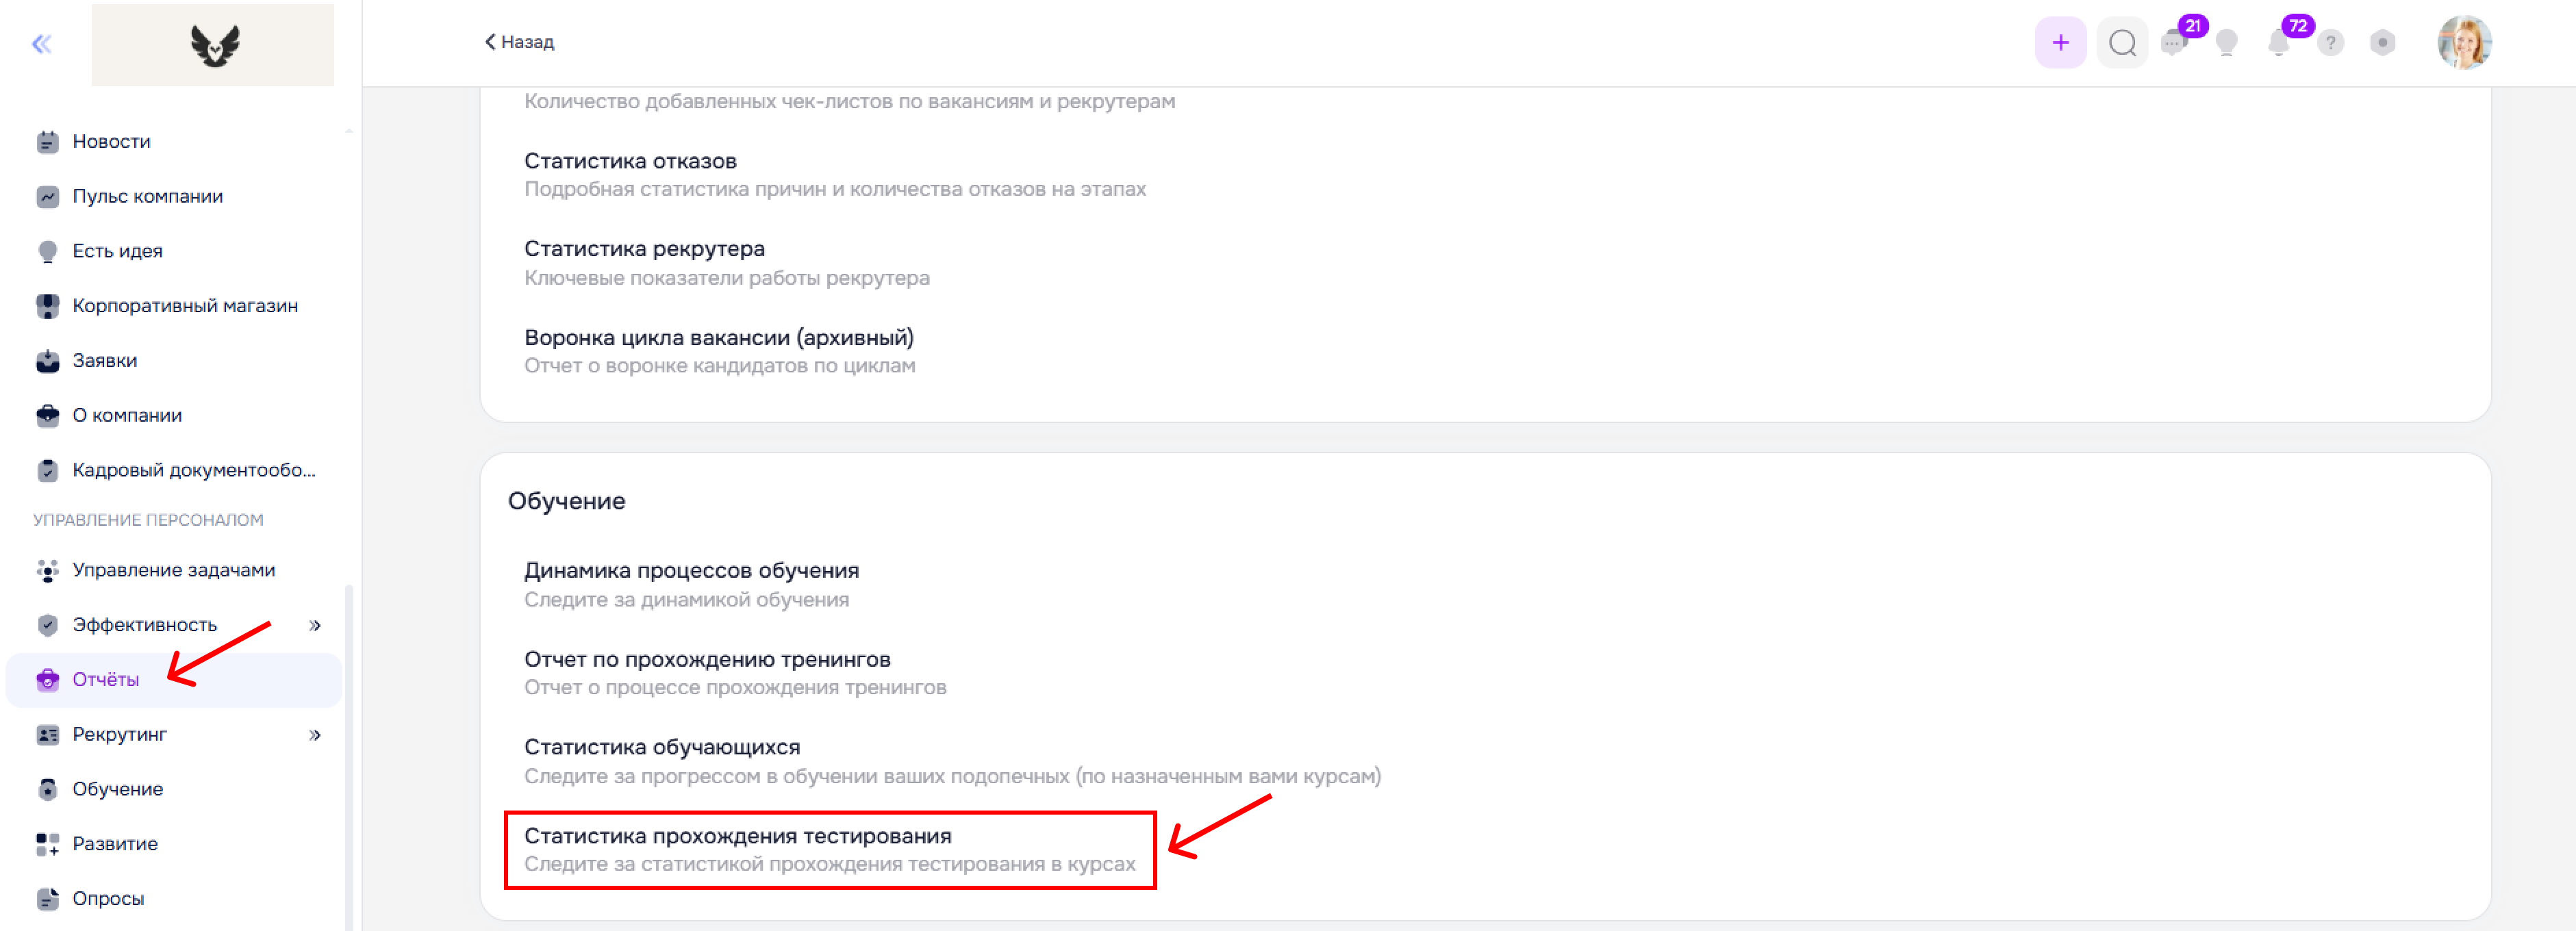
Task: Open the hexagon settings icon in header
Action: (x=2382, y=43)
